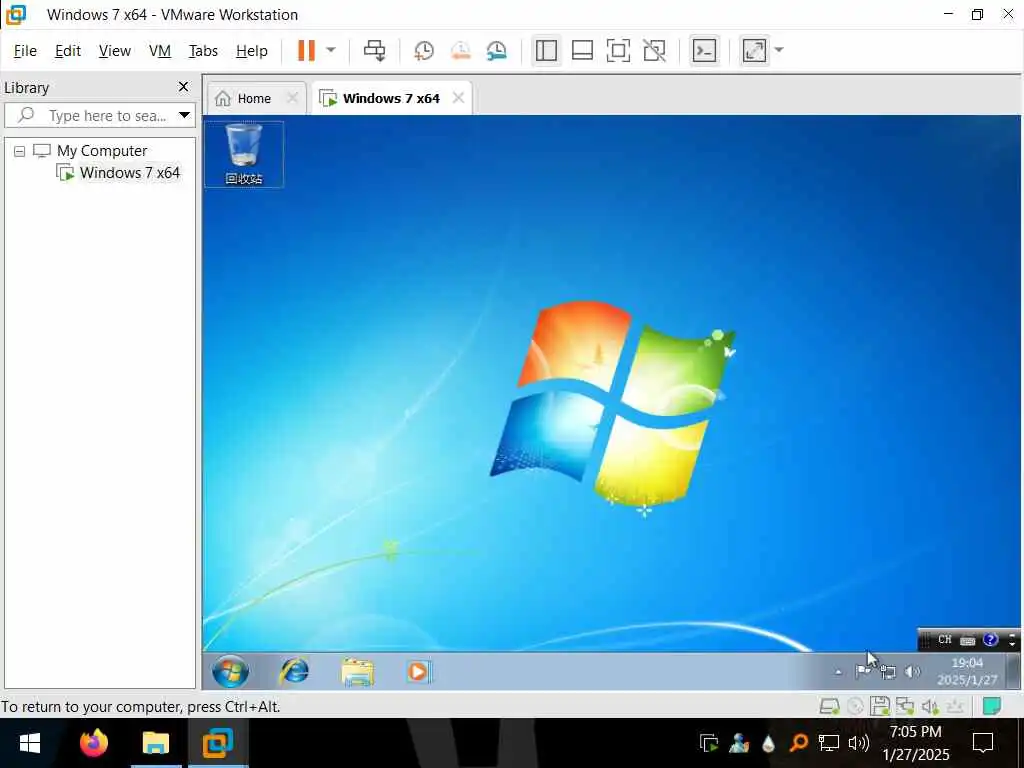The height and width of the screenshot is (768, 1024).
Task: Click the guest network tray icon
Action: (x=888, y=671)
